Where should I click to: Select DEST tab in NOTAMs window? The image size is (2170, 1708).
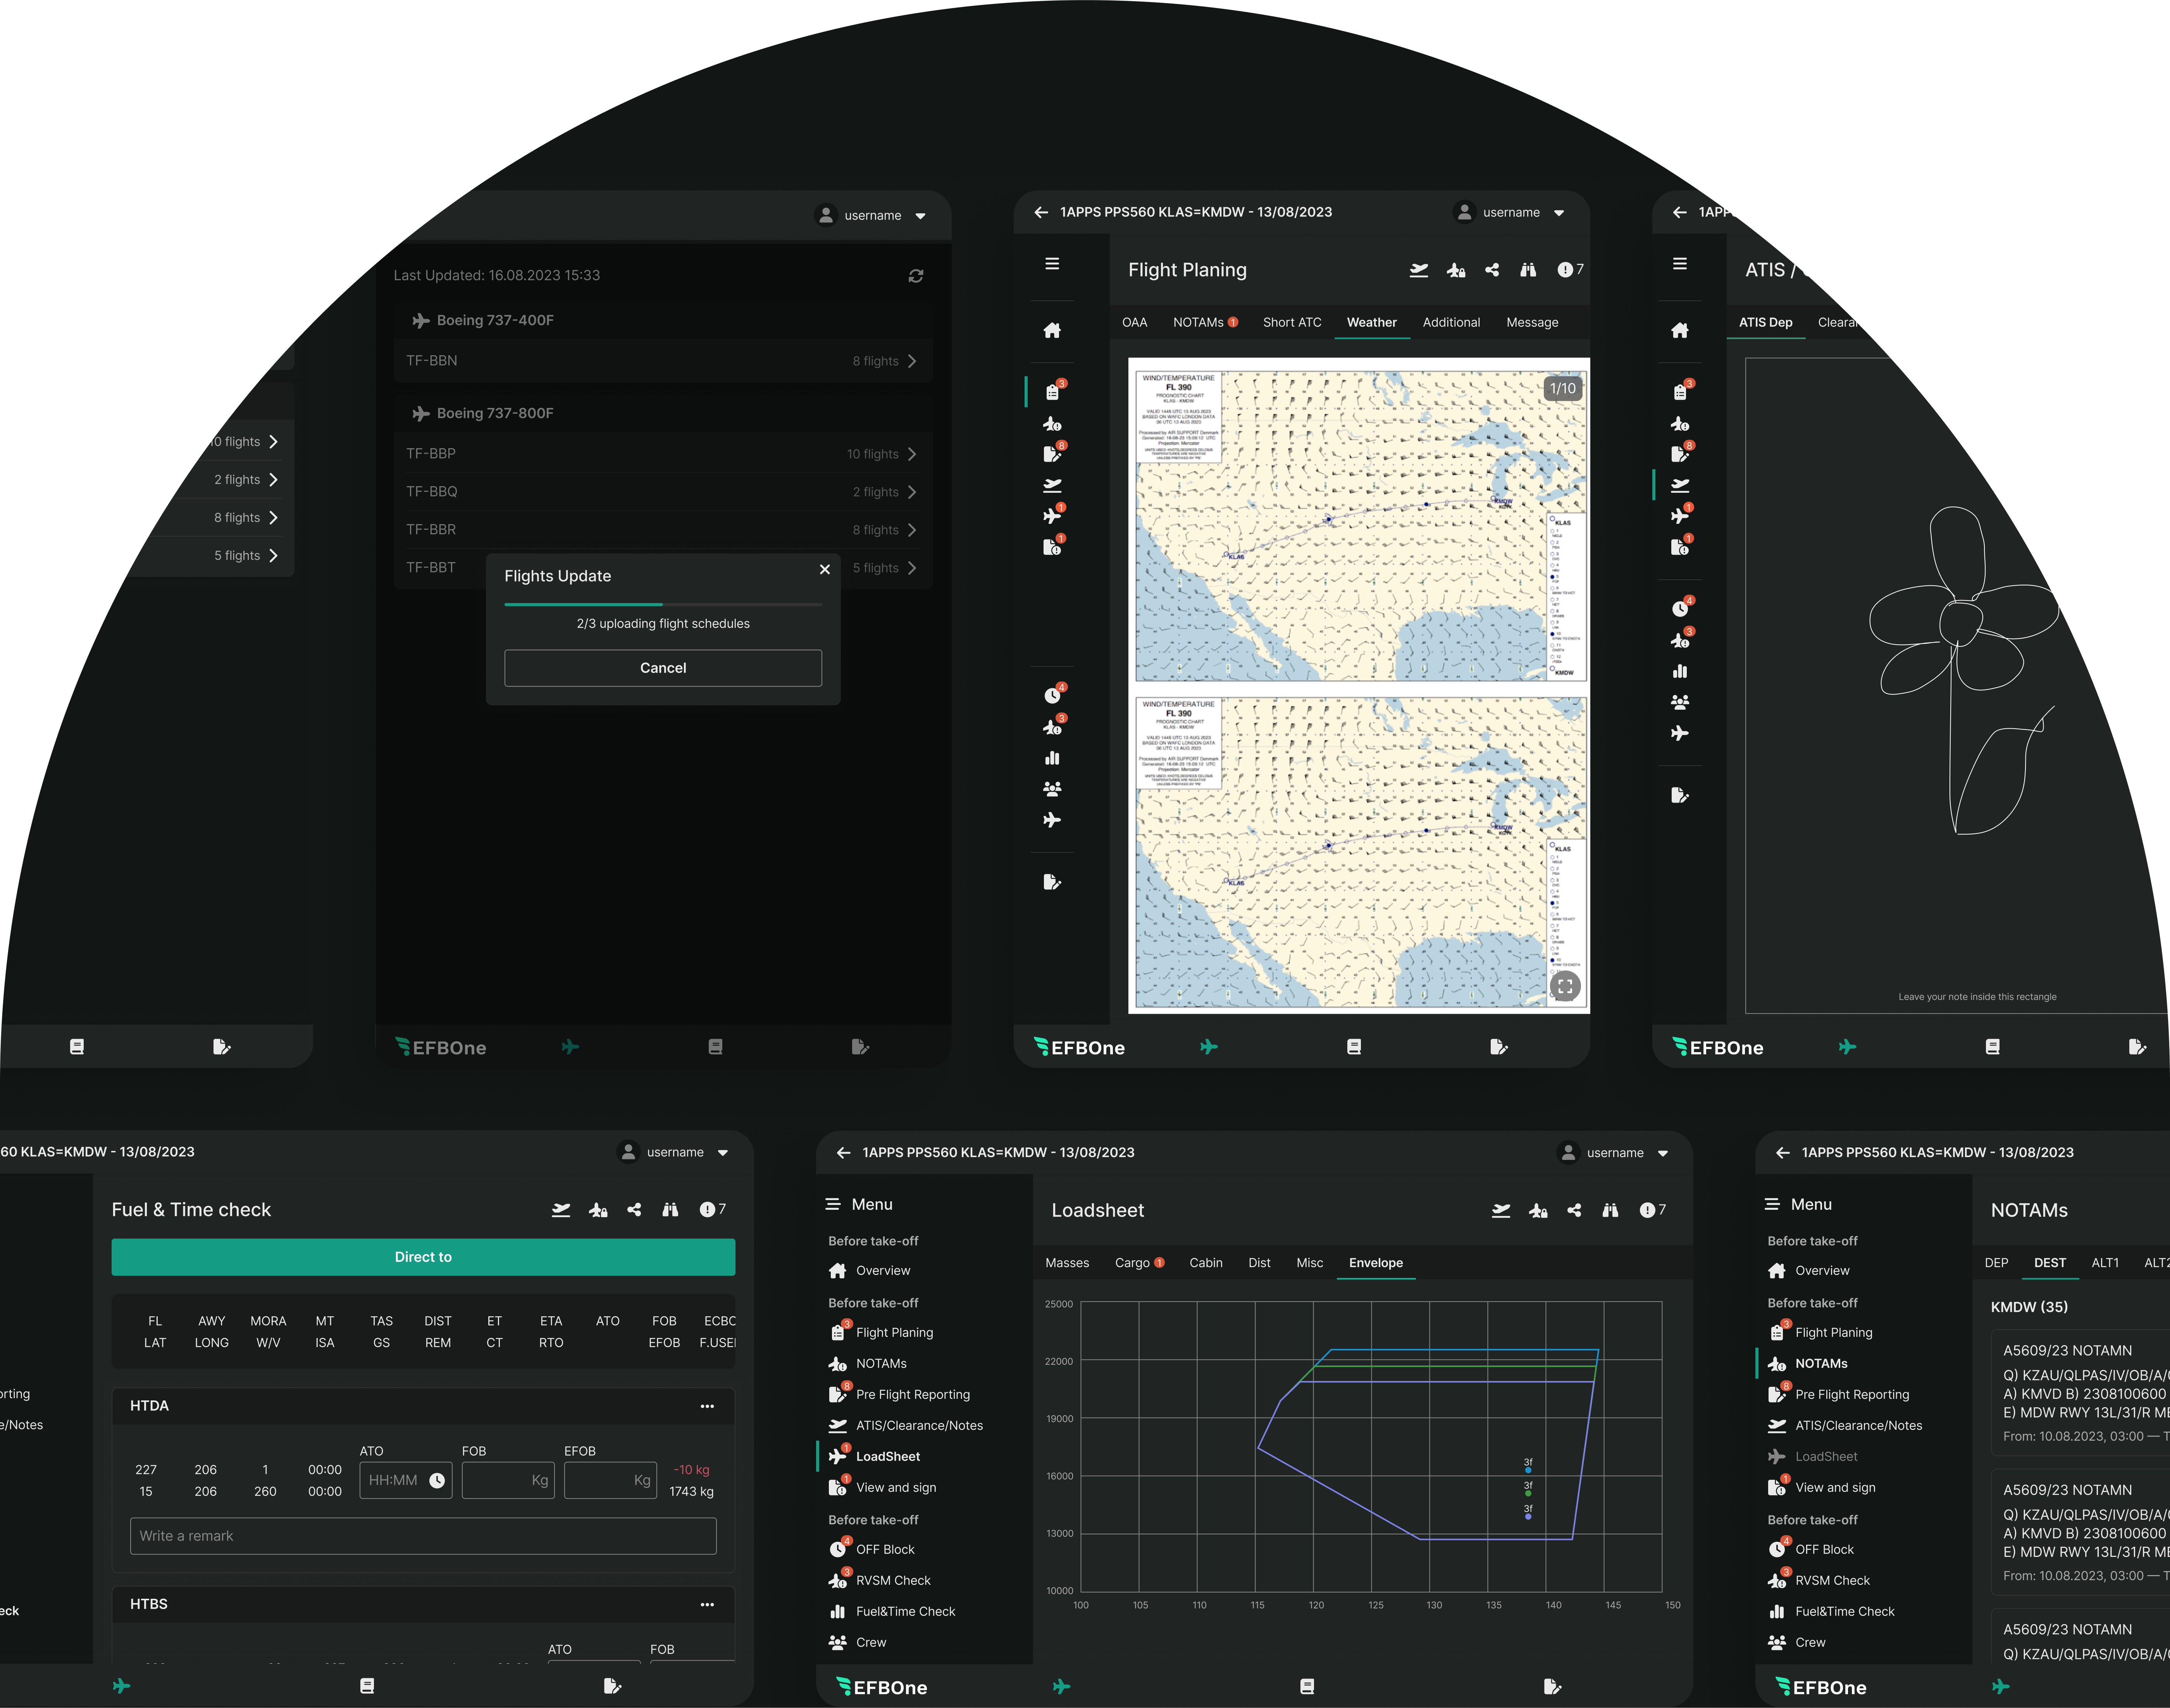2050,1263
